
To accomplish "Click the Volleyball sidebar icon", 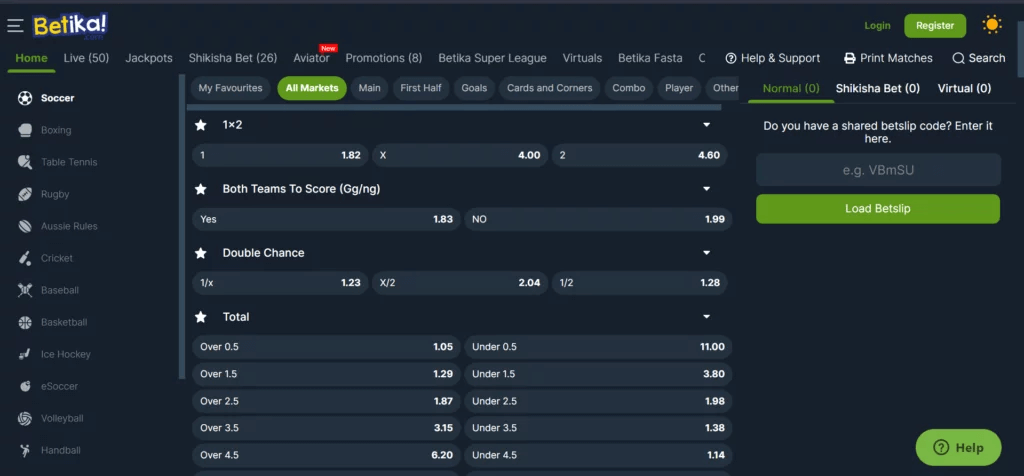I will pos(25,418).
